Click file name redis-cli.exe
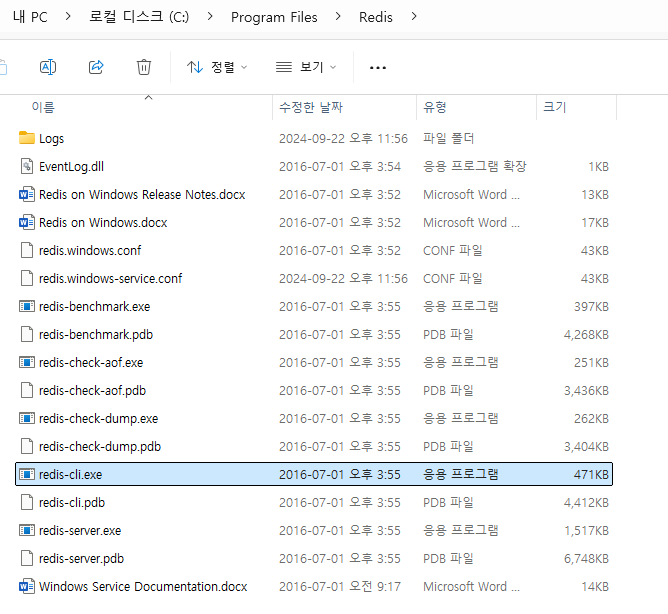 [x=70, y=475]
